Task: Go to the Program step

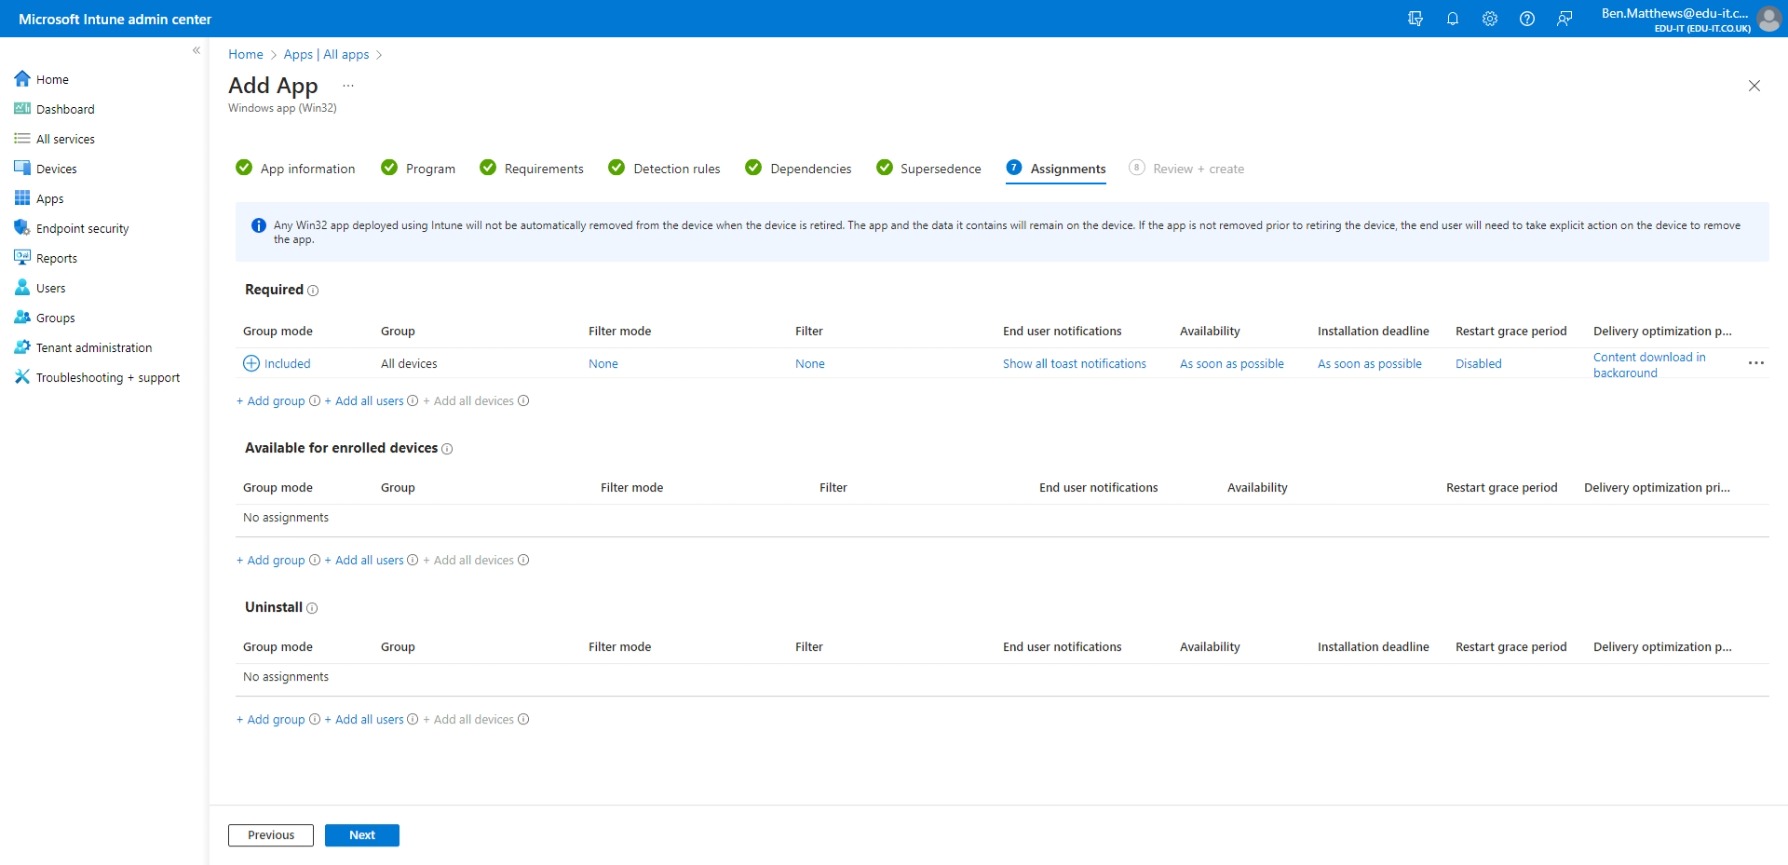Action: click(419, 168)
